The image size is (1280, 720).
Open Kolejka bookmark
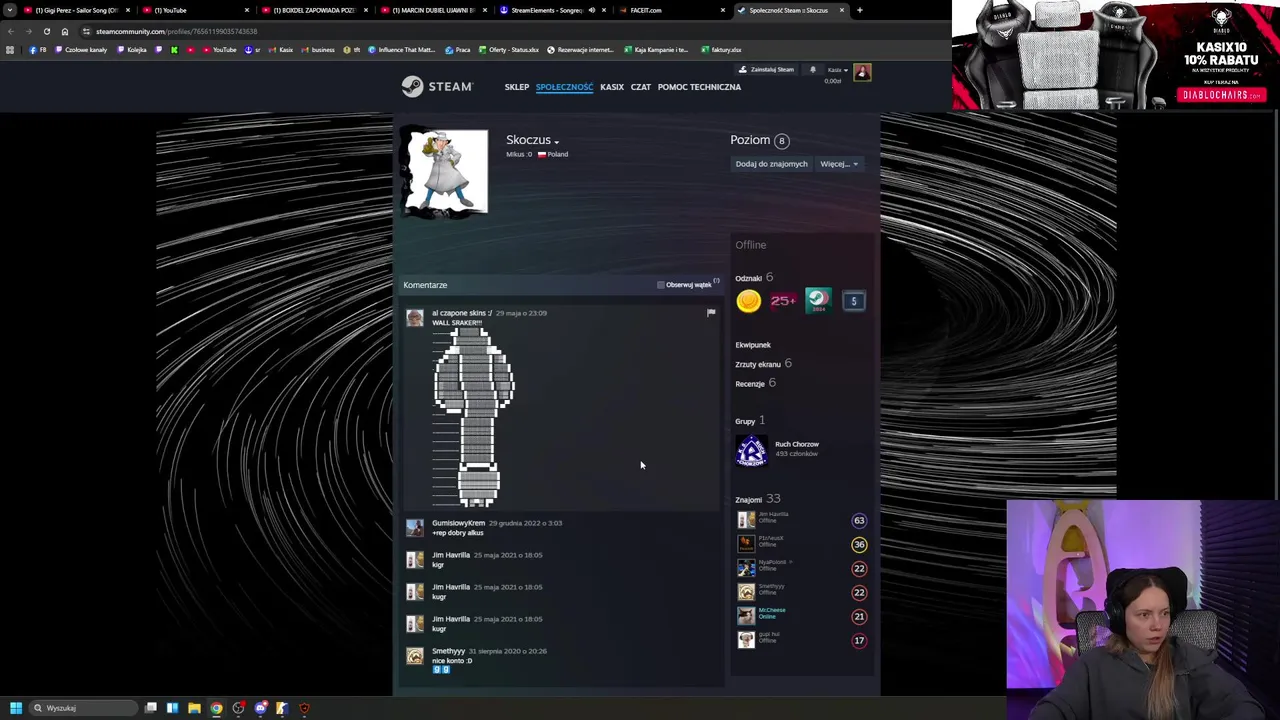pos(133,50)
